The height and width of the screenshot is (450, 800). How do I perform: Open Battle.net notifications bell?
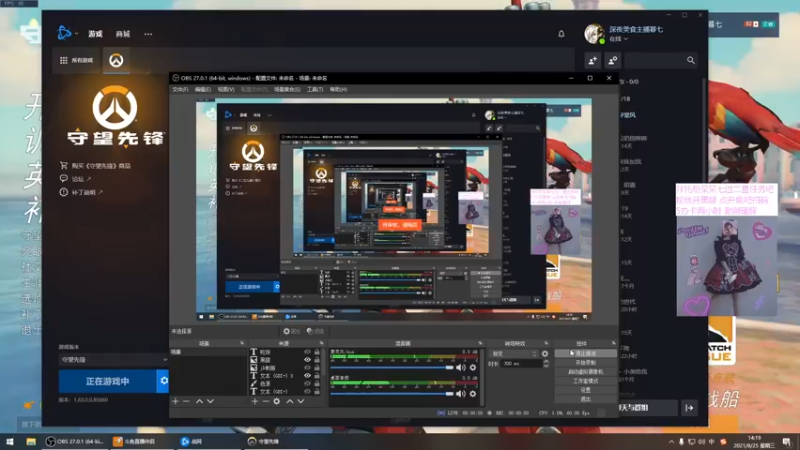click(561, 34)
